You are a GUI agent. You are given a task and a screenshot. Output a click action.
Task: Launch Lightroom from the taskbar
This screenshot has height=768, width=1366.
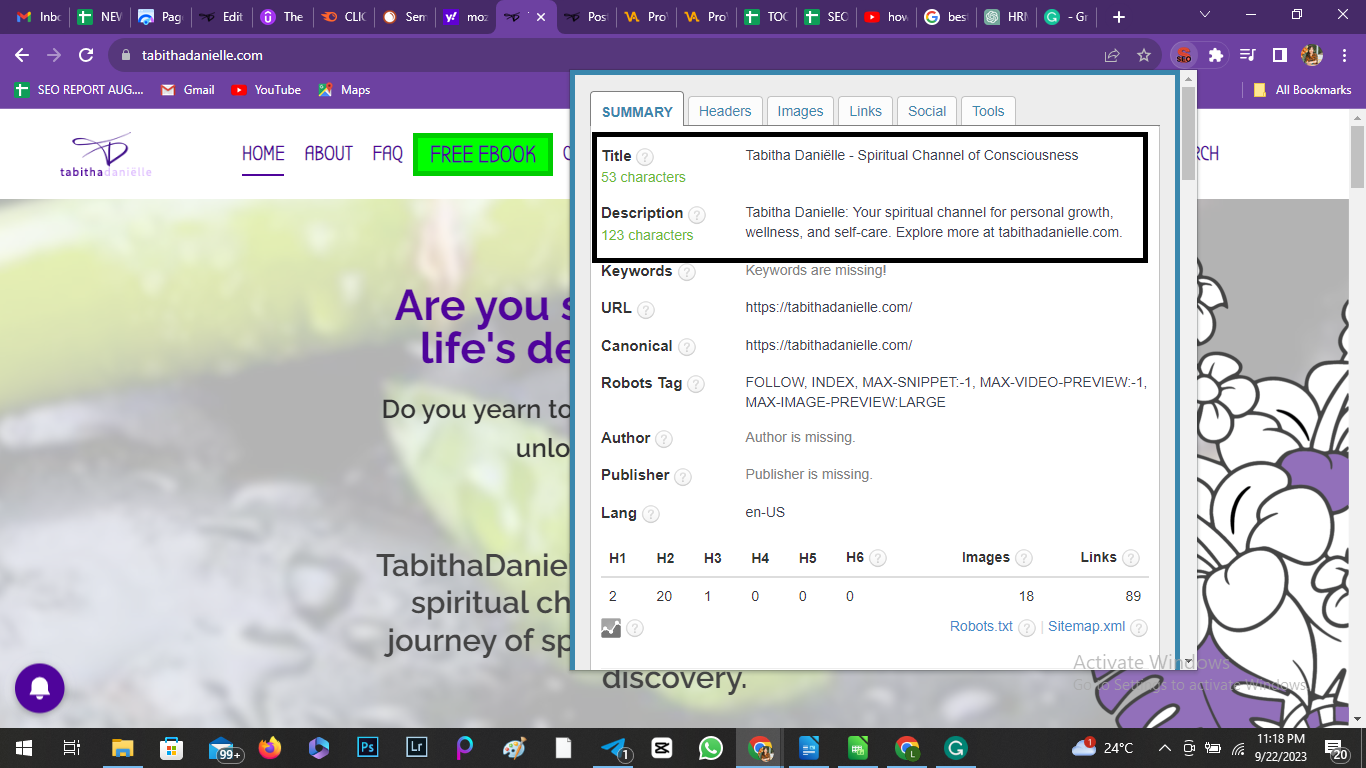pos(416,747)
